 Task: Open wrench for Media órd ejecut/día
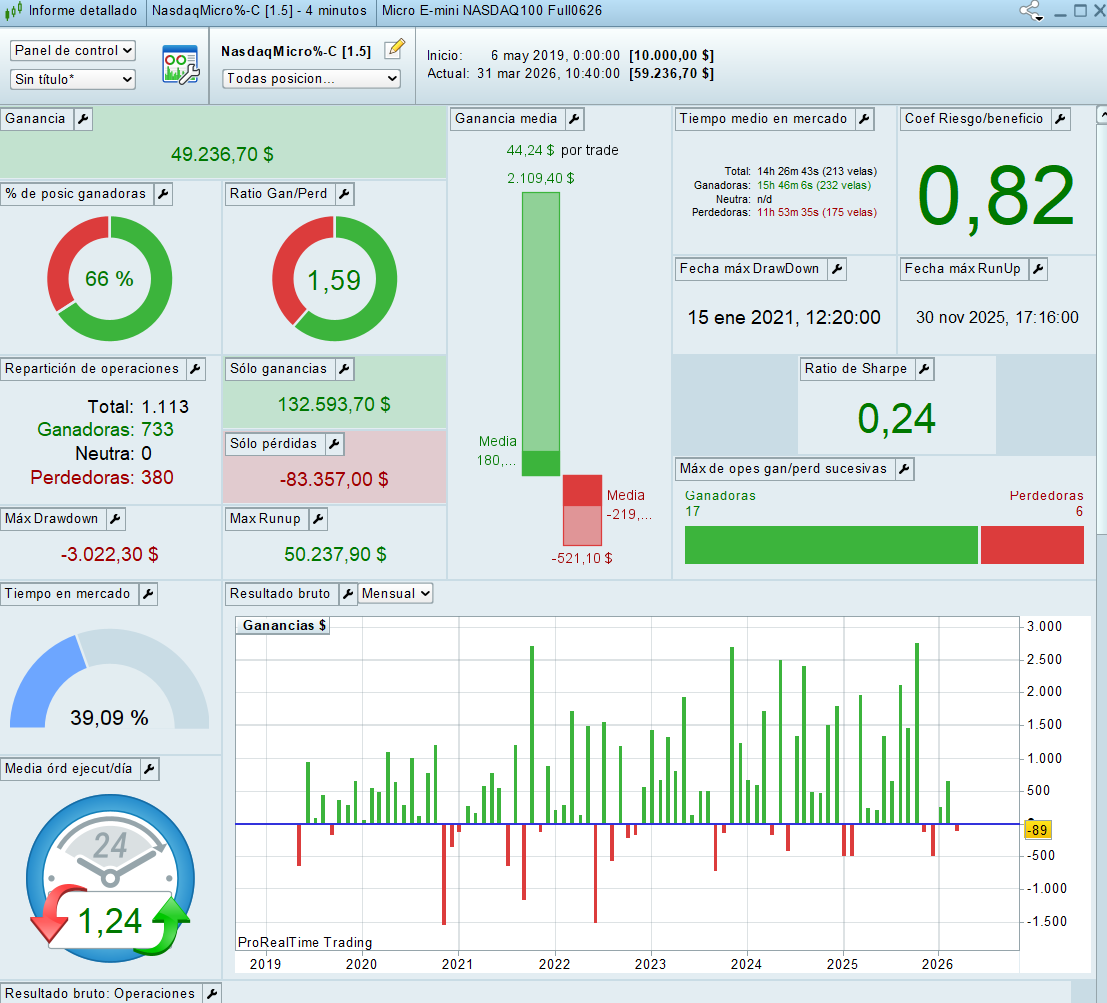tap(148, 769)
